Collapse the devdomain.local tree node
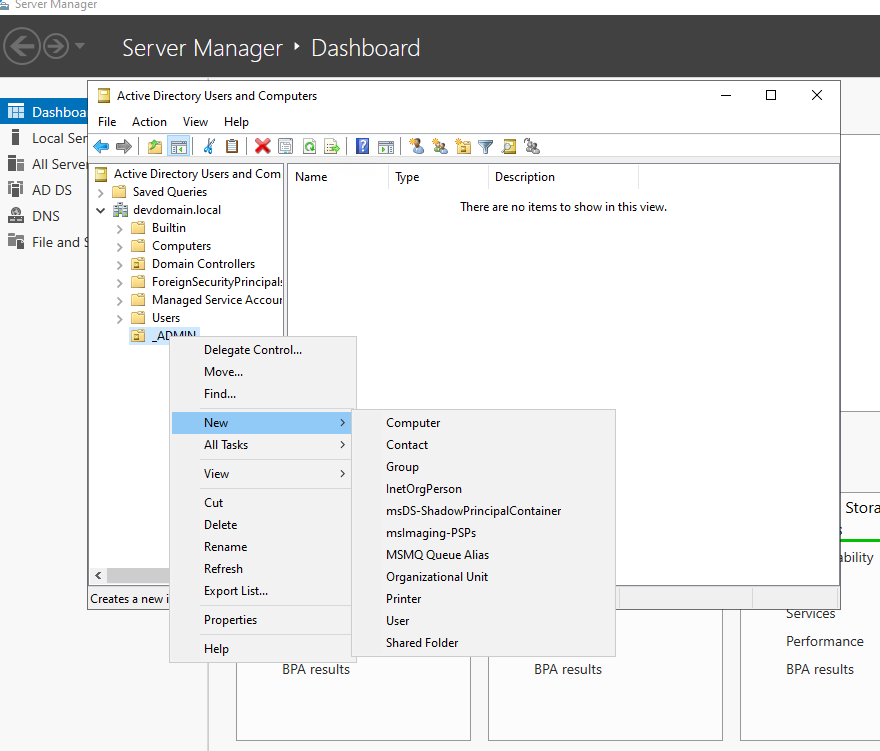Image resolution: width=880 pixels, height=751 pixels. point(100,210)
